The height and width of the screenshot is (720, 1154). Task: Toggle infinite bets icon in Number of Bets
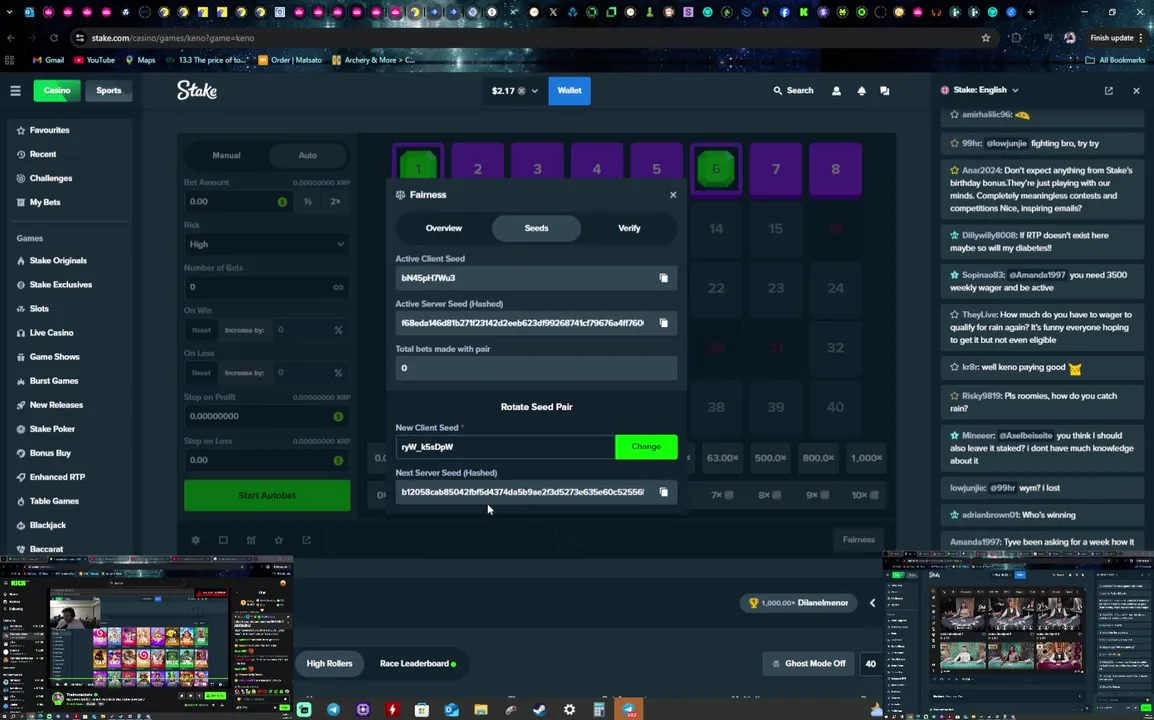point(338,287)
